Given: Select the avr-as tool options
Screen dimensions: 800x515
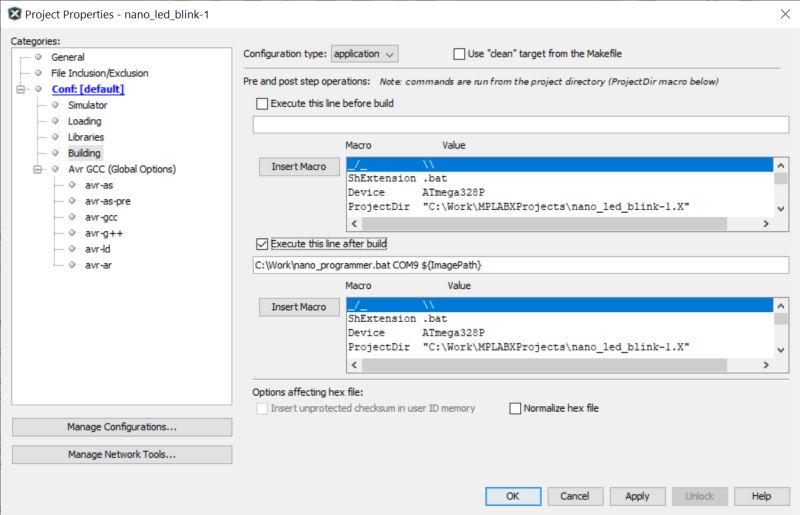Looking at the screenshot, I should pyautogui.click(x=99, y=185).
